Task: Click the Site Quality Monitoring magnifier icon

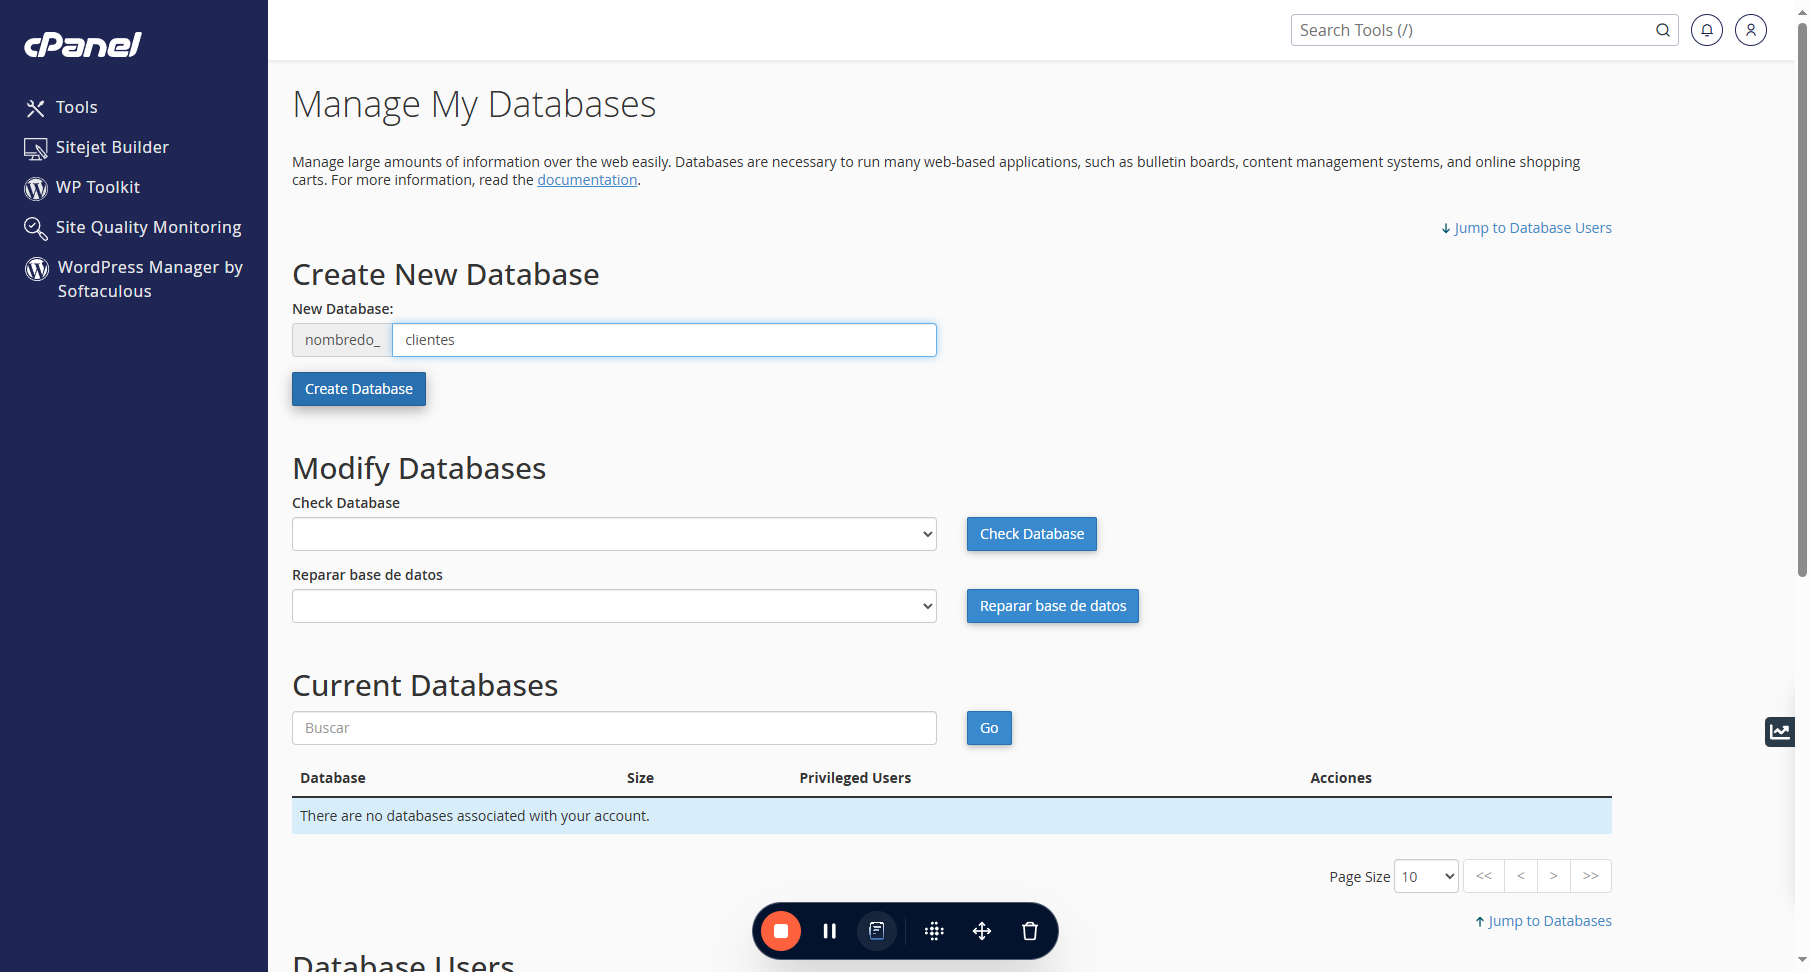Action: click(36, 229)
